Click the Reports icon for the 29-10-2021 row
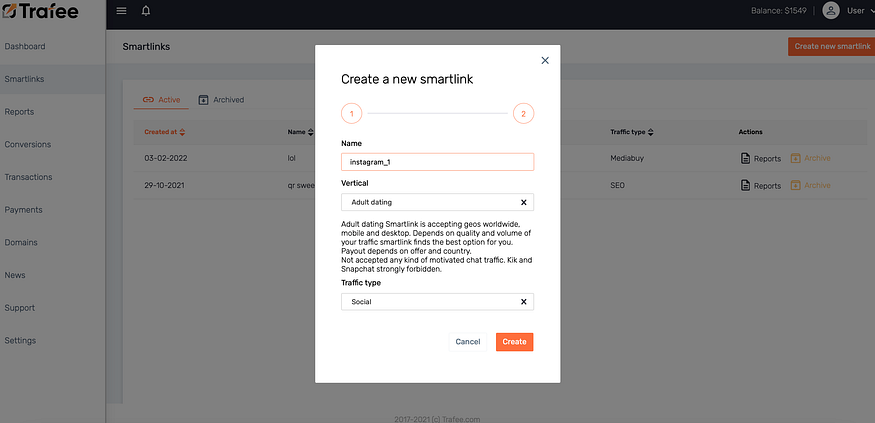Viewport: 875px width, 423px height. [745, 185]
